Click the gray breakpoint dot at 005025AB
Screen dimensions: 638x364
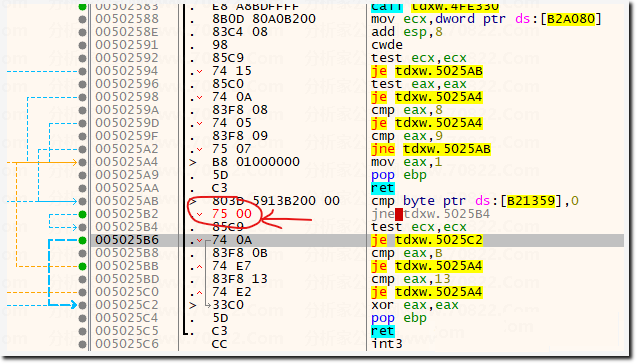coord(83,201)
